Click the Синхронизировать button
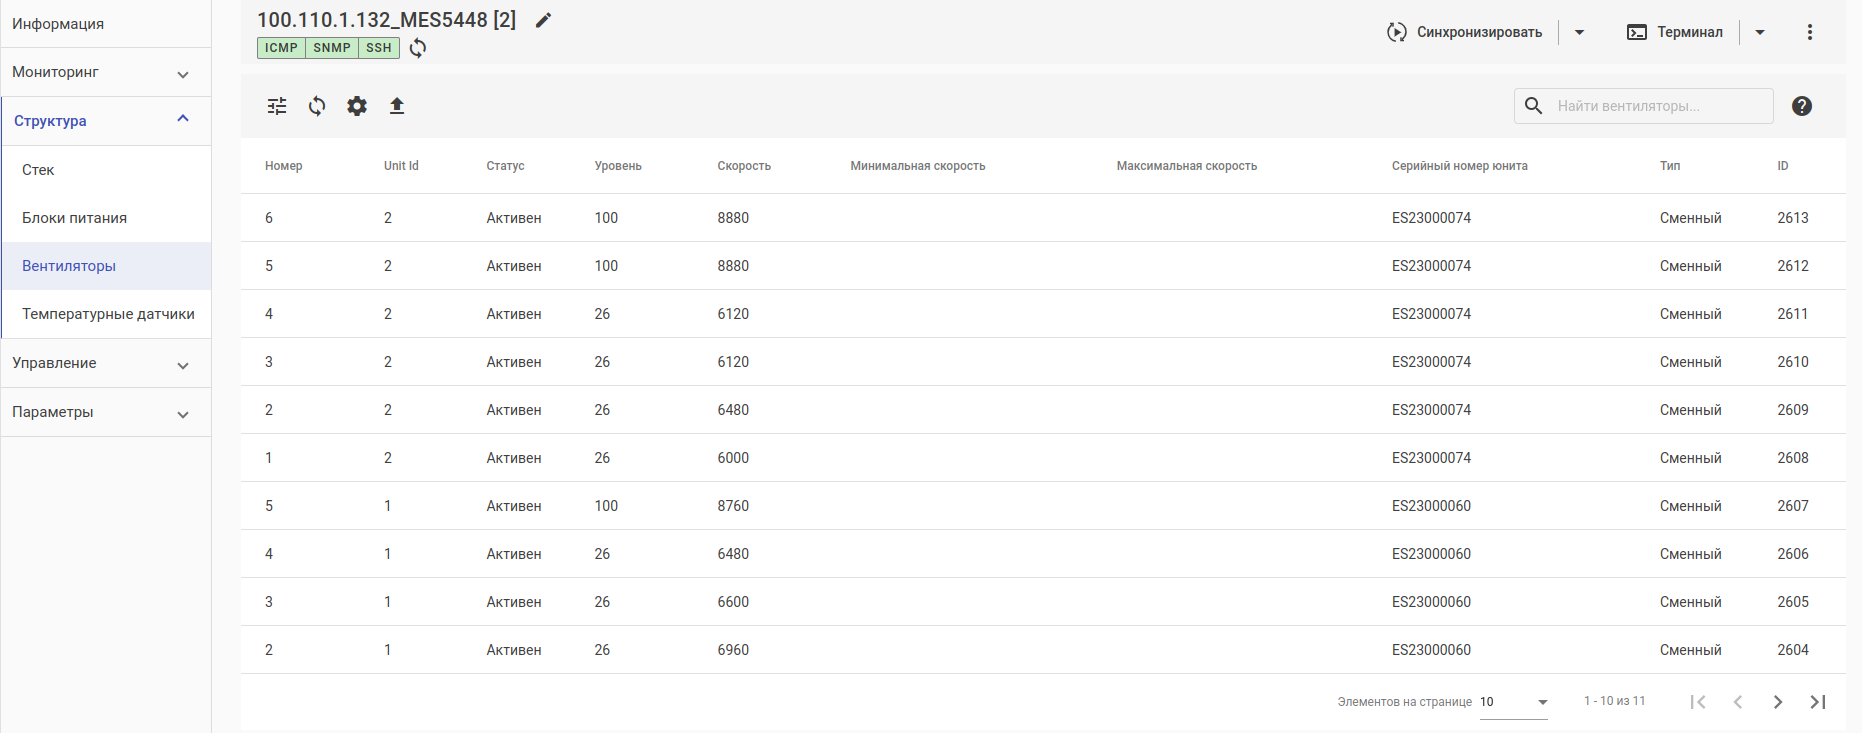 point(1465,32)
